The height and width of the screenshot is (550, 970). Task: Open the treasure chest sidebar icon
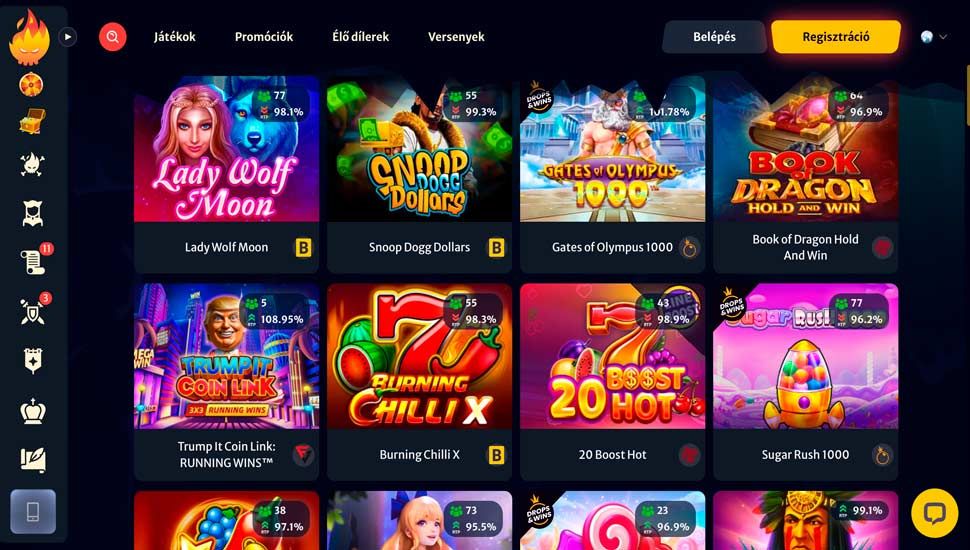click(32, 121)
